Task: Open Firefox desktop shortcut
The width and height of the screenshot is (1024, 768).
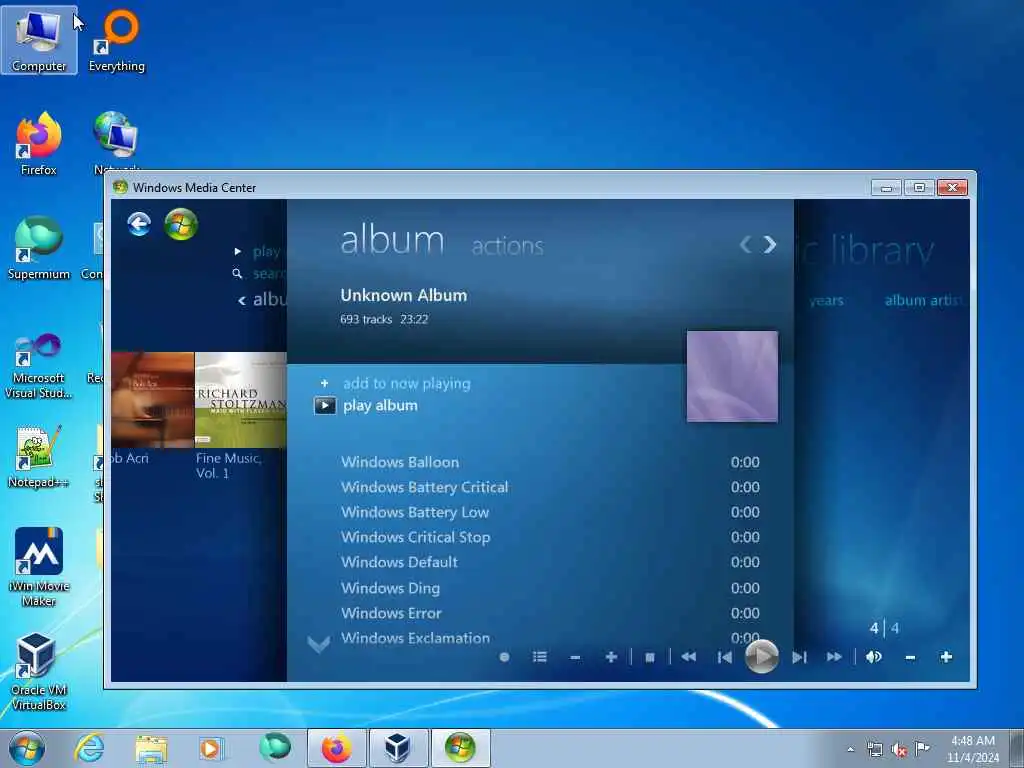Action: (x=39, y=144)
